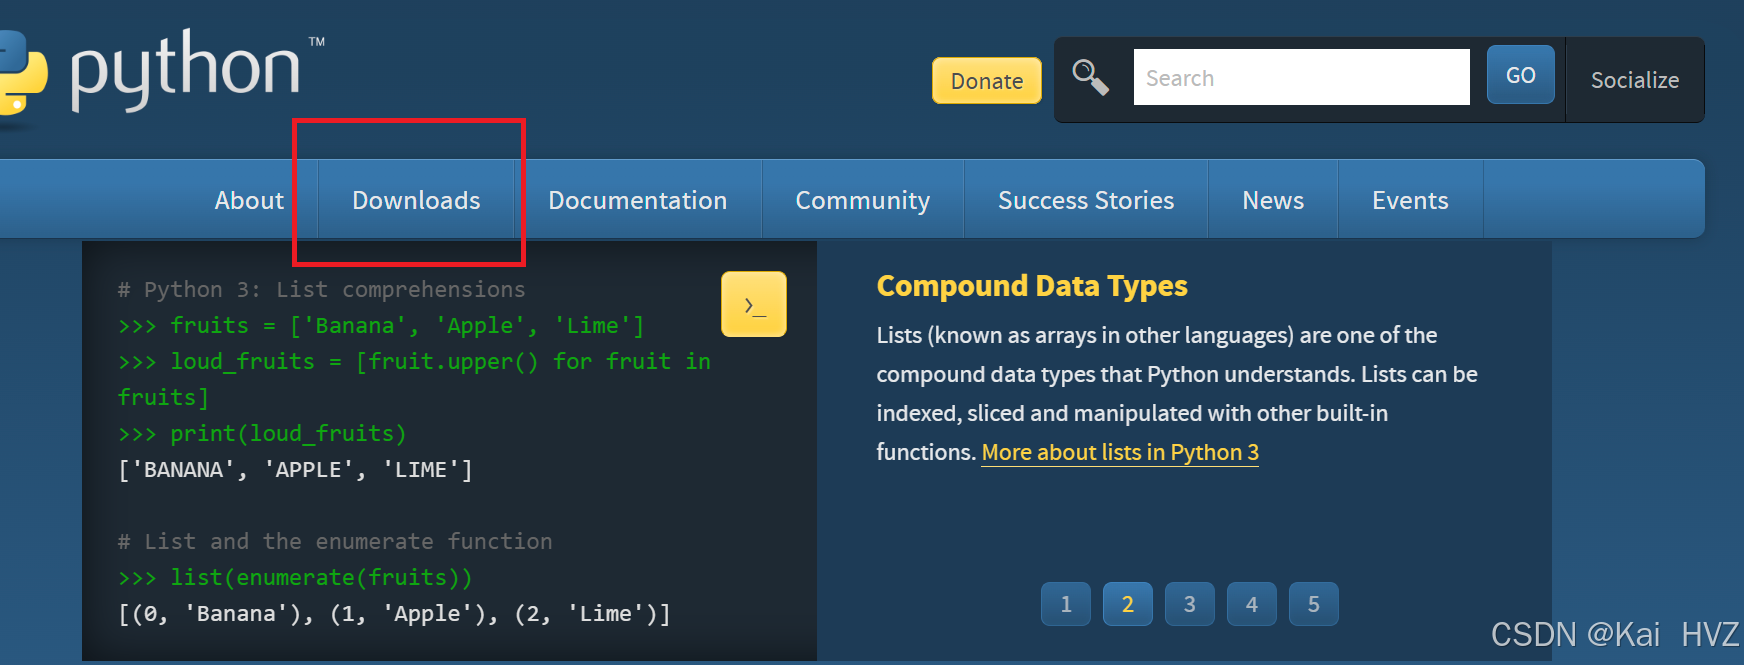
Task: Click the Compound Data Types heading
Action: point(1032,287)
